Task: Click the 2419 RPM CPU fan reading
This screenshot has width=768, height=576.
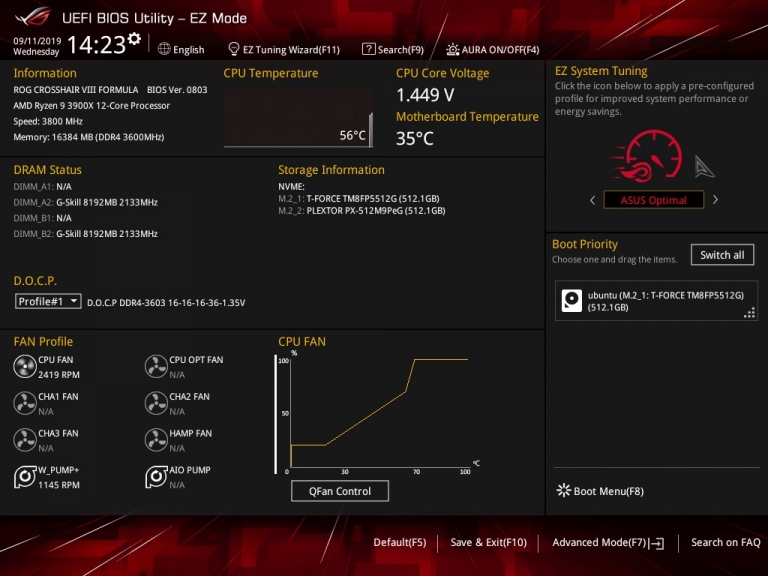Action: 59,375
